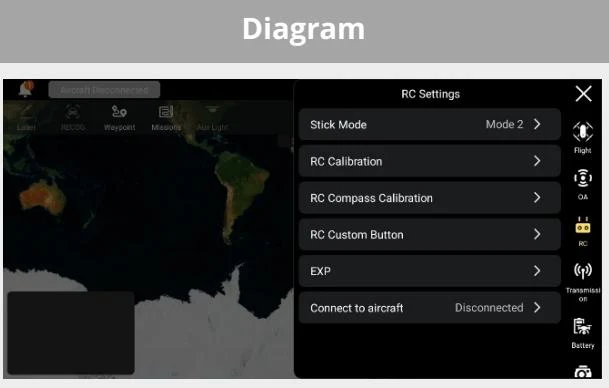Open the Battery settings icon
Image resolution: width=609 pixels, height=388 pixels.
(x=583, y=327)
